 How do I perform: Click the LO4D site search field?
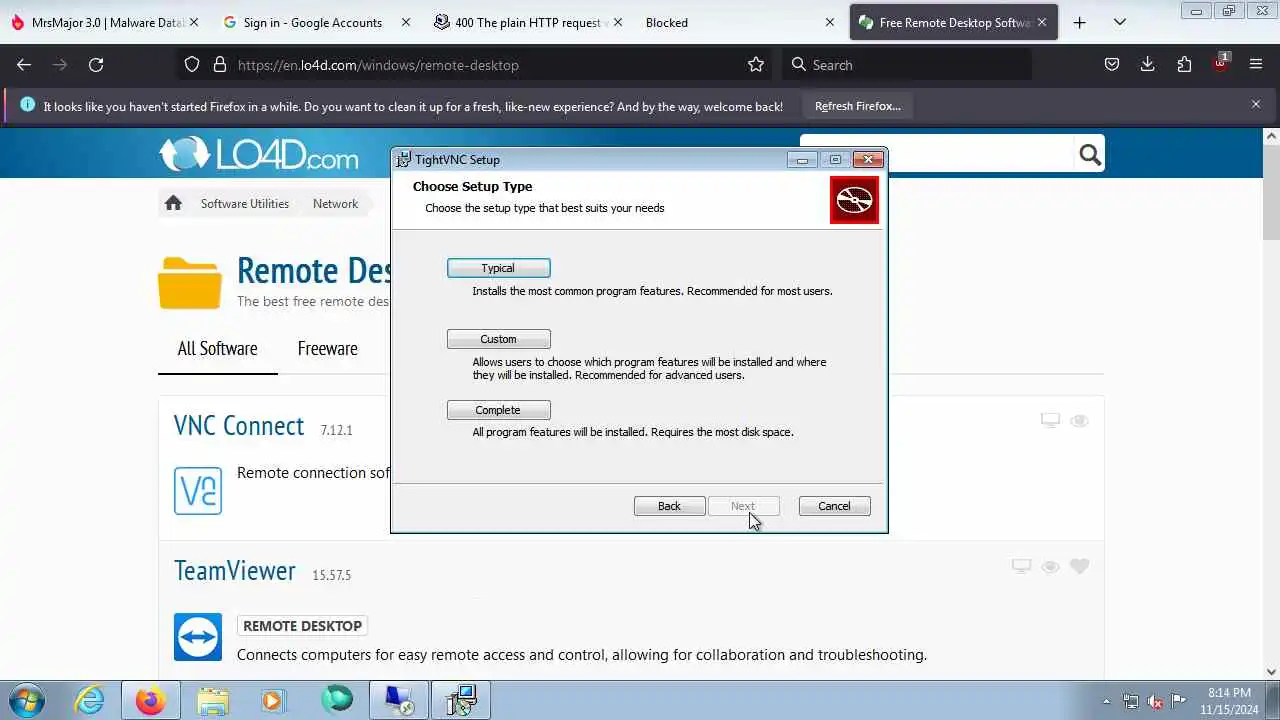click(937, 154)
